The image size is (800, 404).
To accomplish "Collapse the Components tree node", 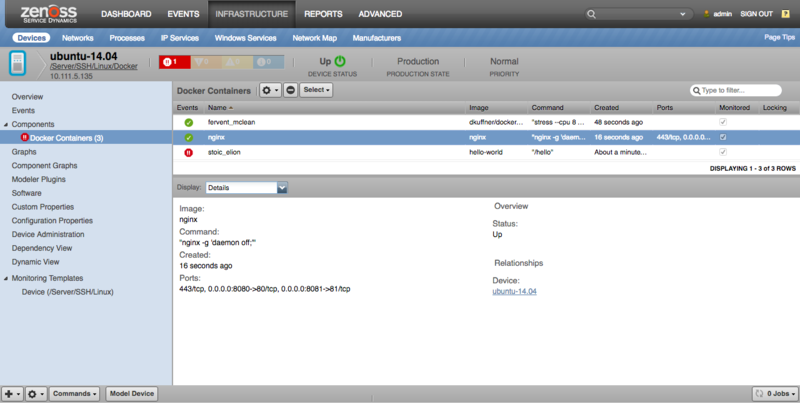I will (6, 124).
